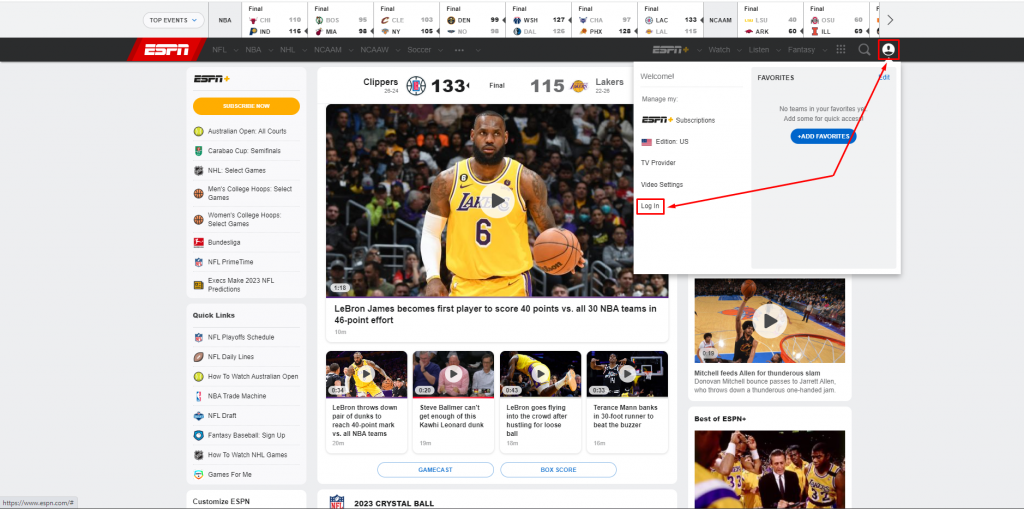1024x509 pixels.
Task: Play the Terance Mann 30-foot runner clip
Action: (x=628, y=374)
